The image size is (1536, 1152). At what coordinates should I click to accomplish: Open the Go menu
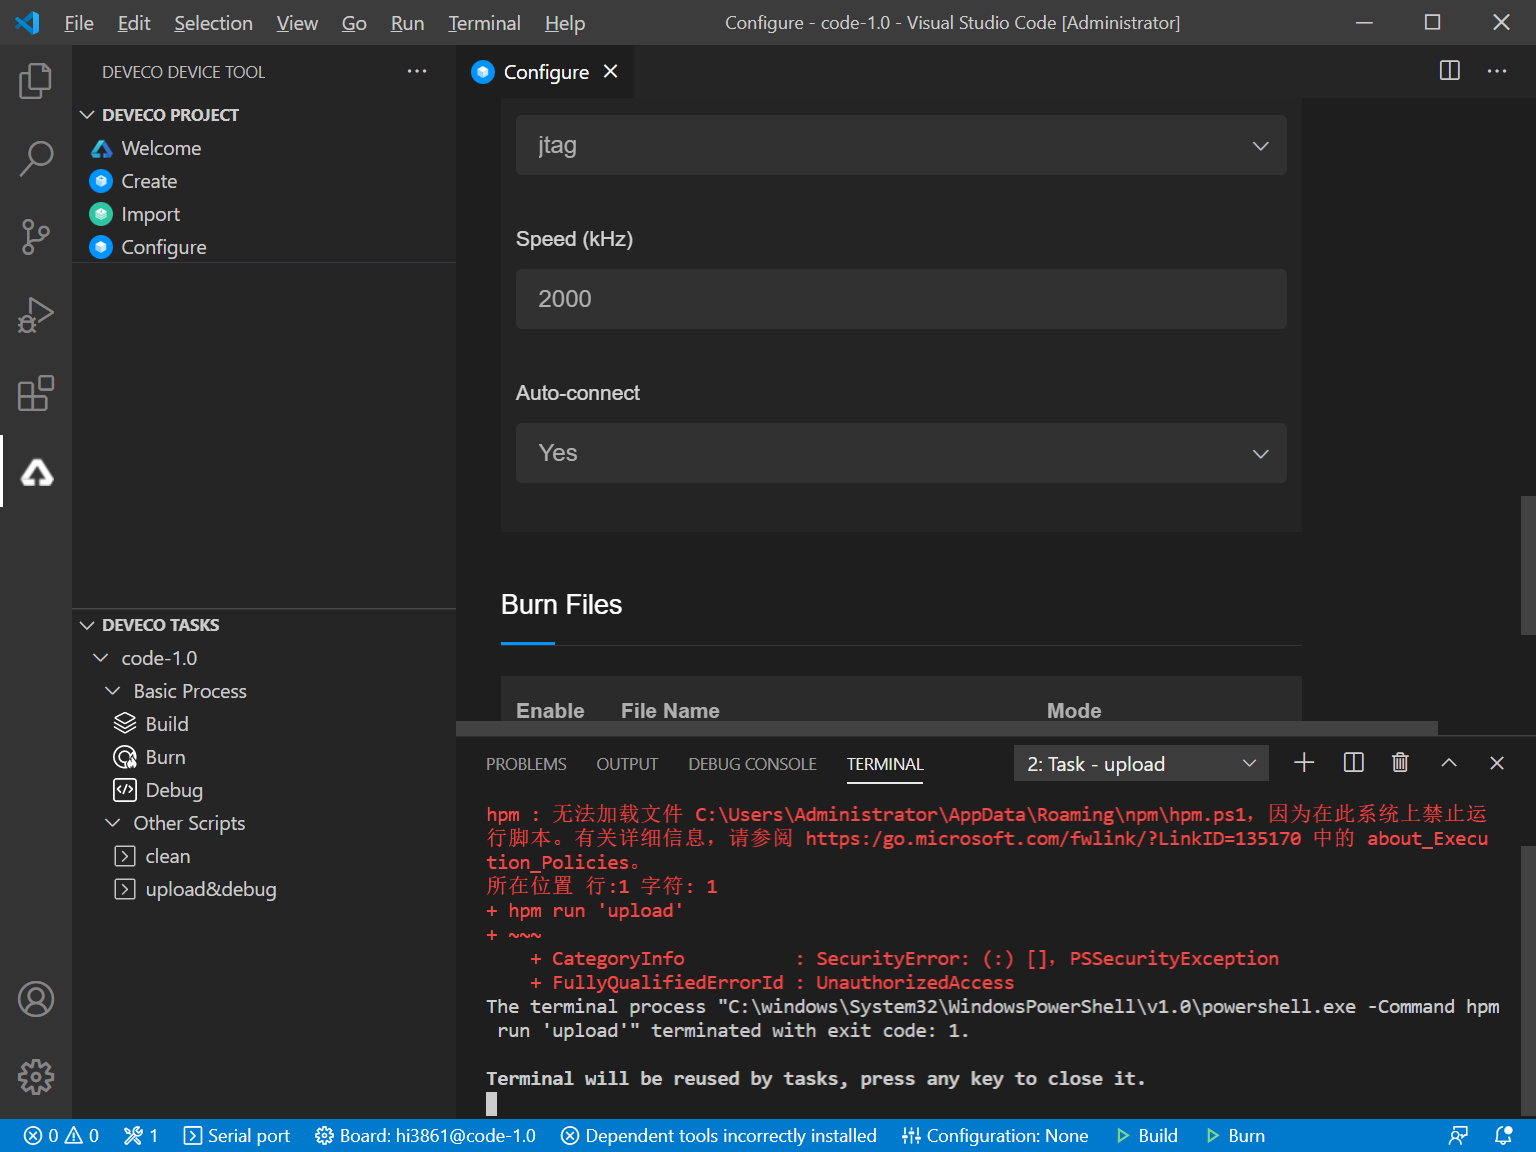pyautogui.click(x=354, y=23)
